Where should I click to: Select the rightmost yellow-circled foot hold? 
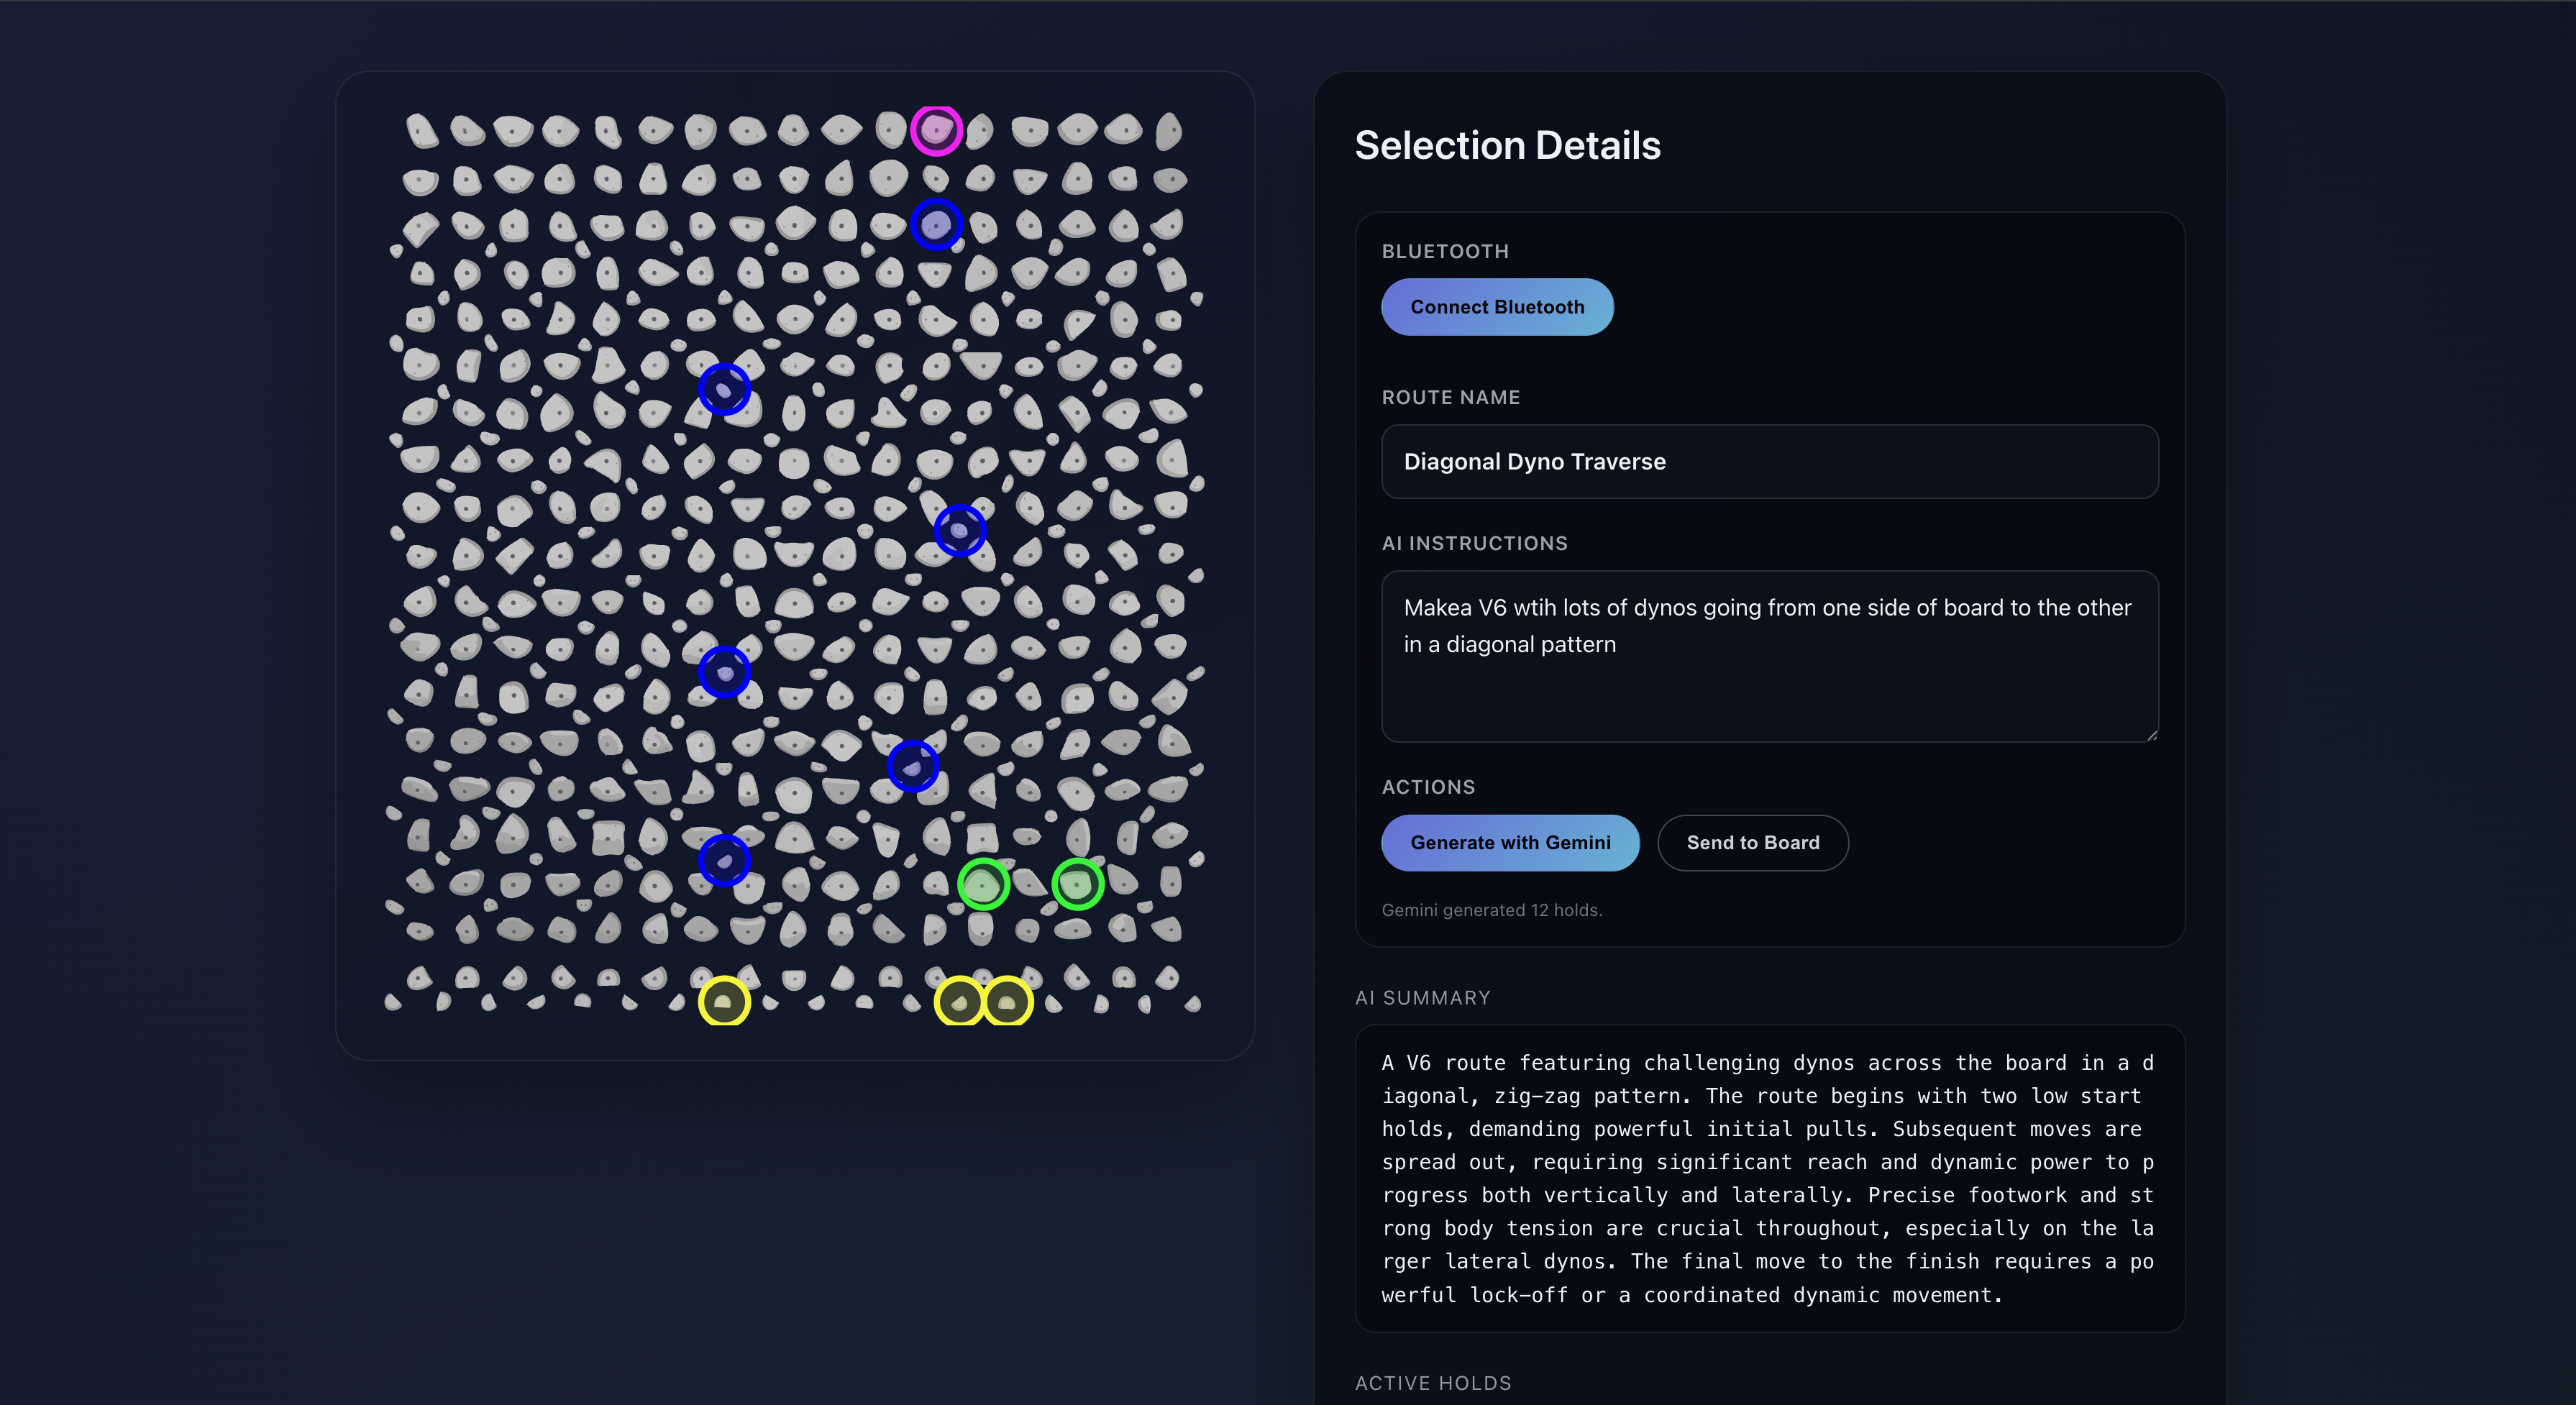1007,1001
